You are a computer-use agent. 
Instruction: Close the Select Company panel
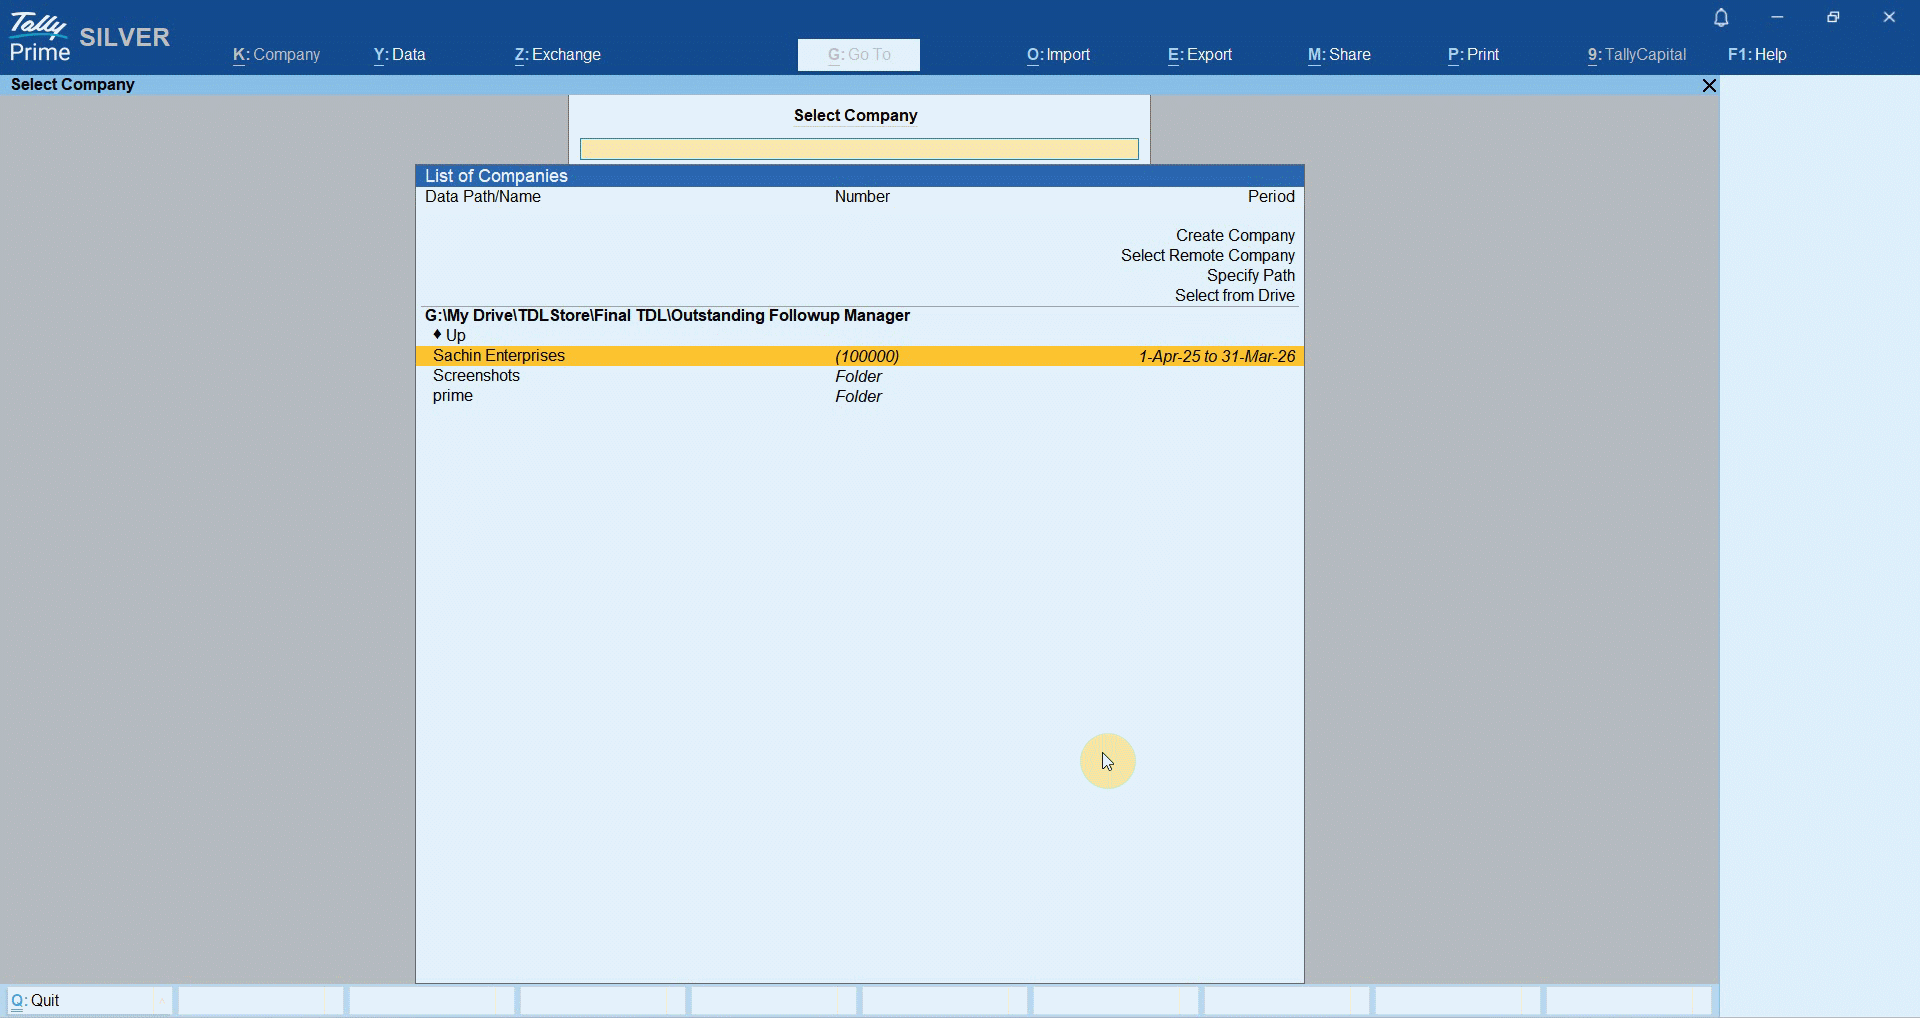coord(1709,86)
